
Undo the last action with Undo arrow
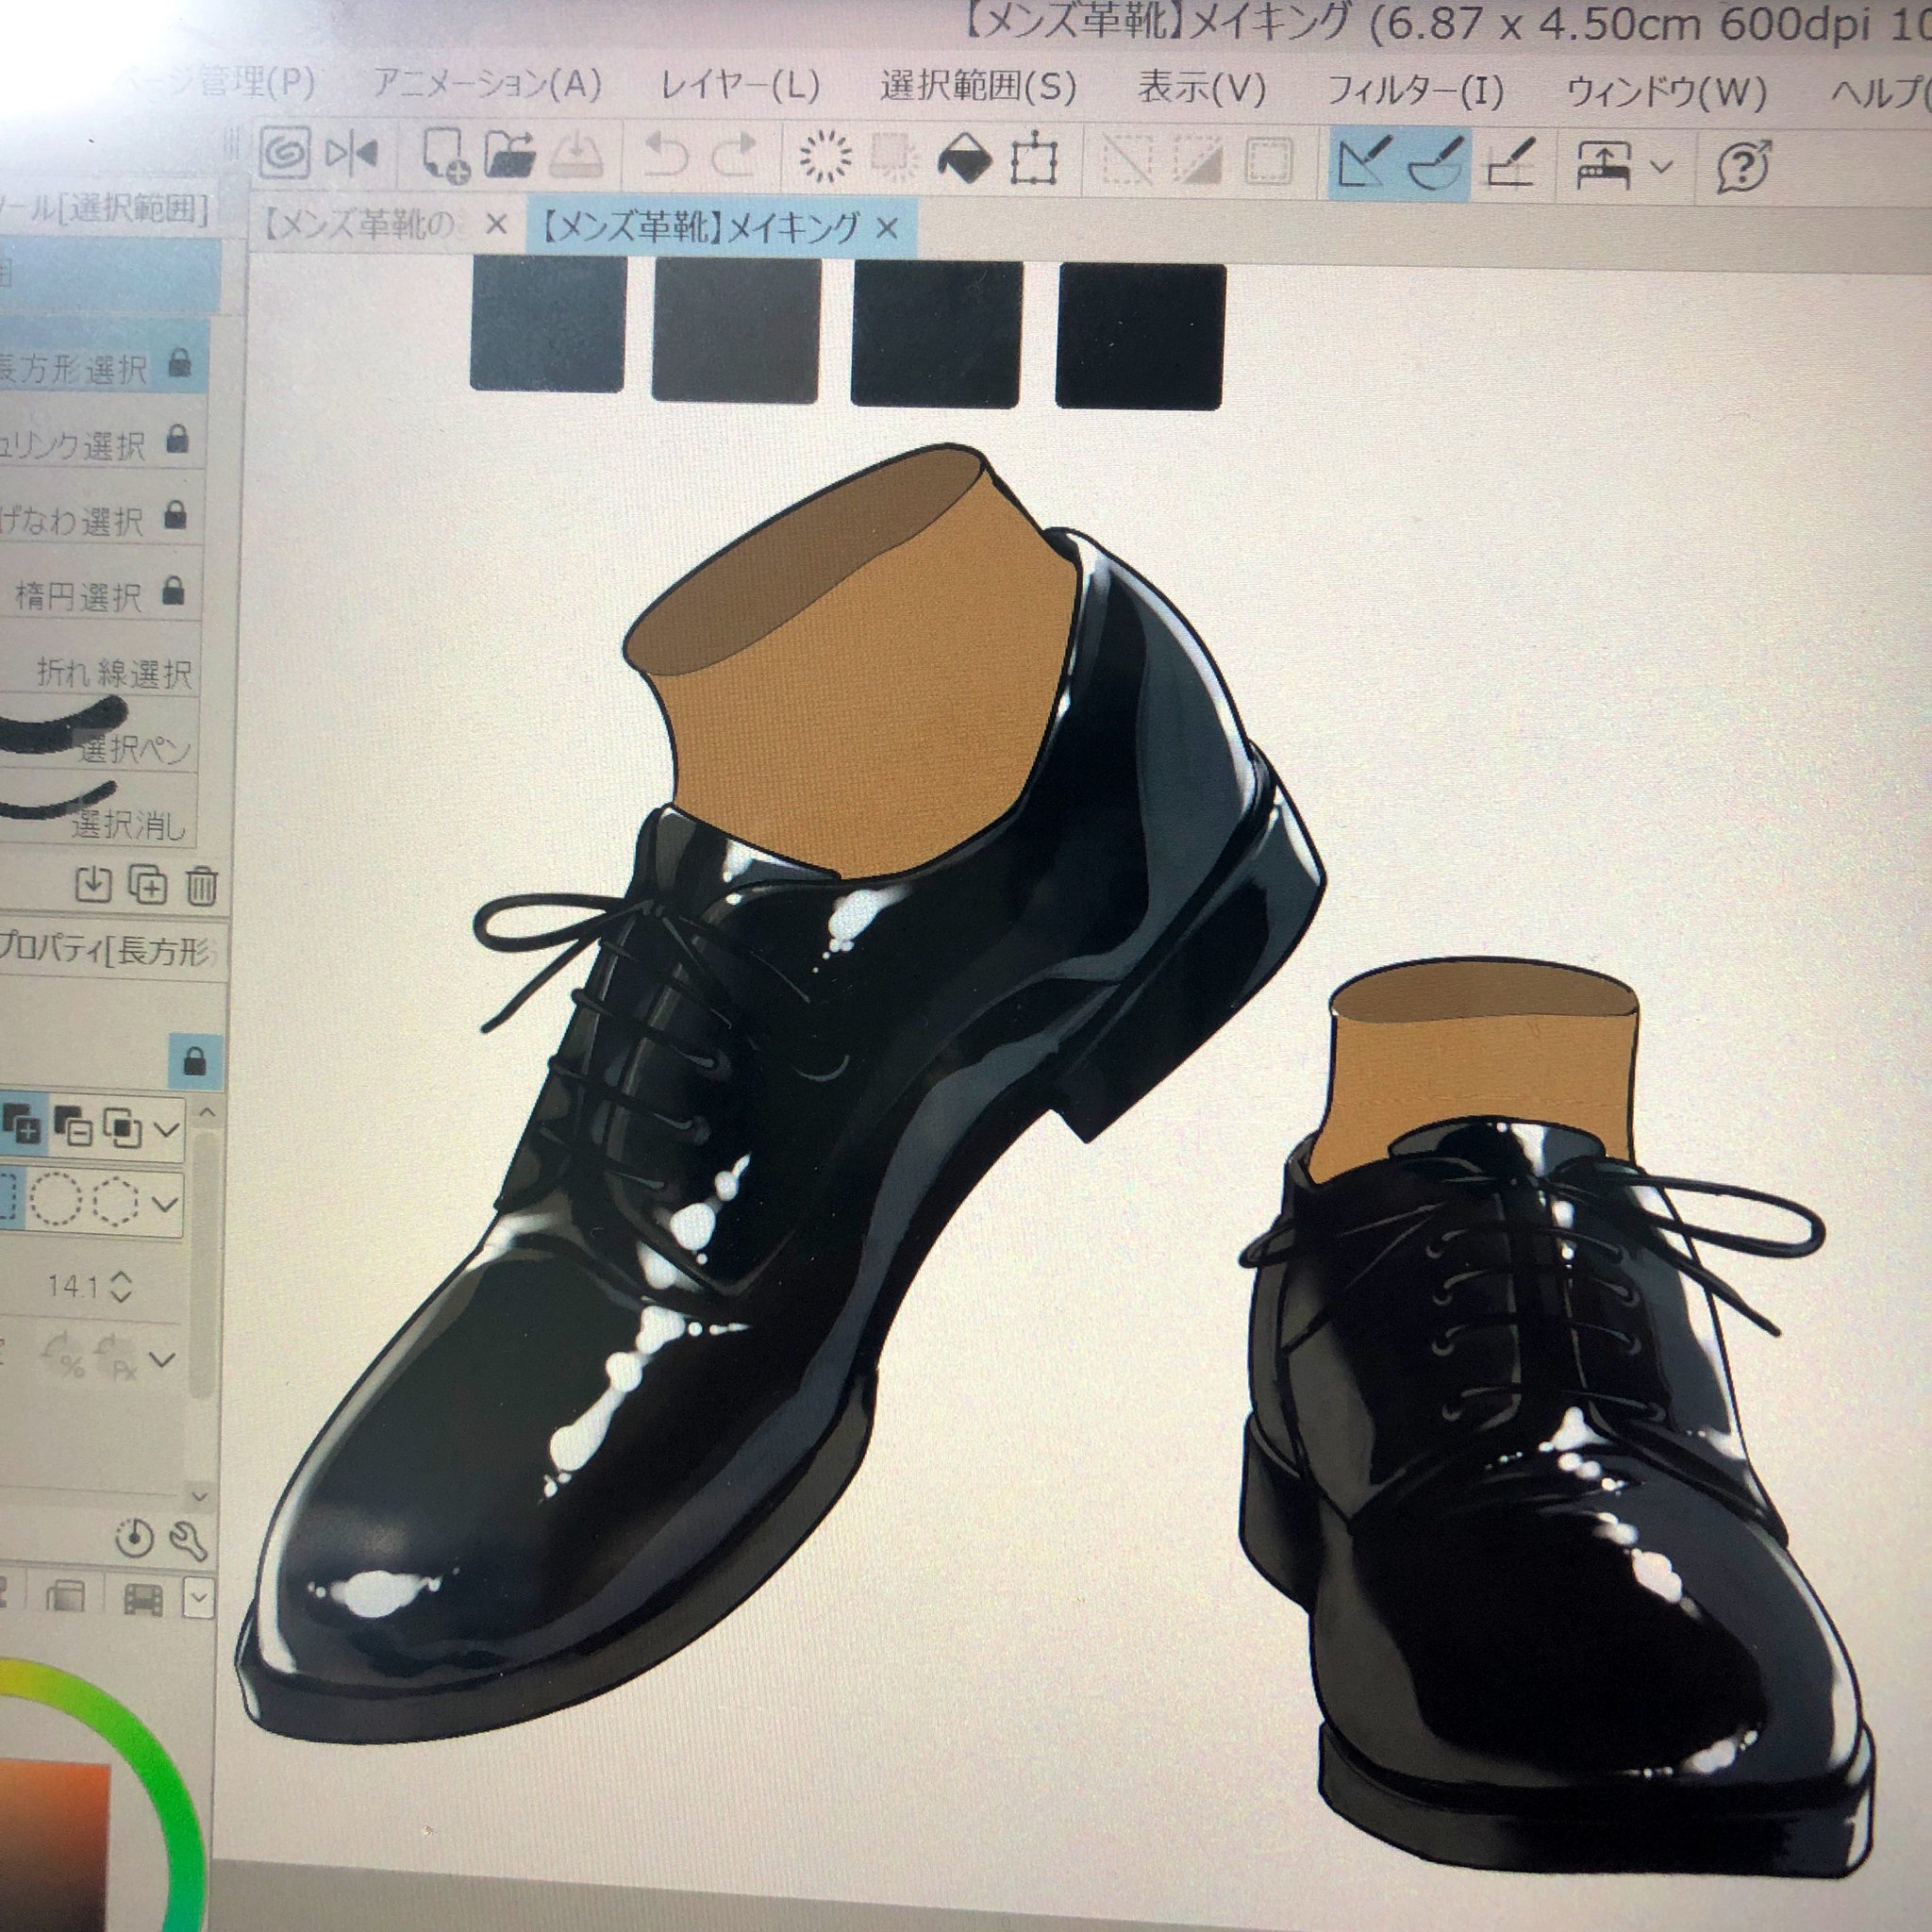click(668, 157)
